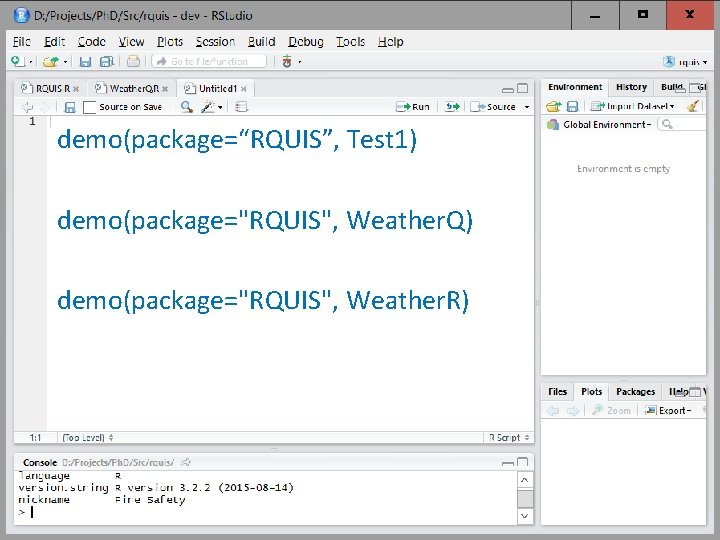Click the Print icon in main toolbar
This screenshot has width=720, height=540.
(x=133, y=61)
